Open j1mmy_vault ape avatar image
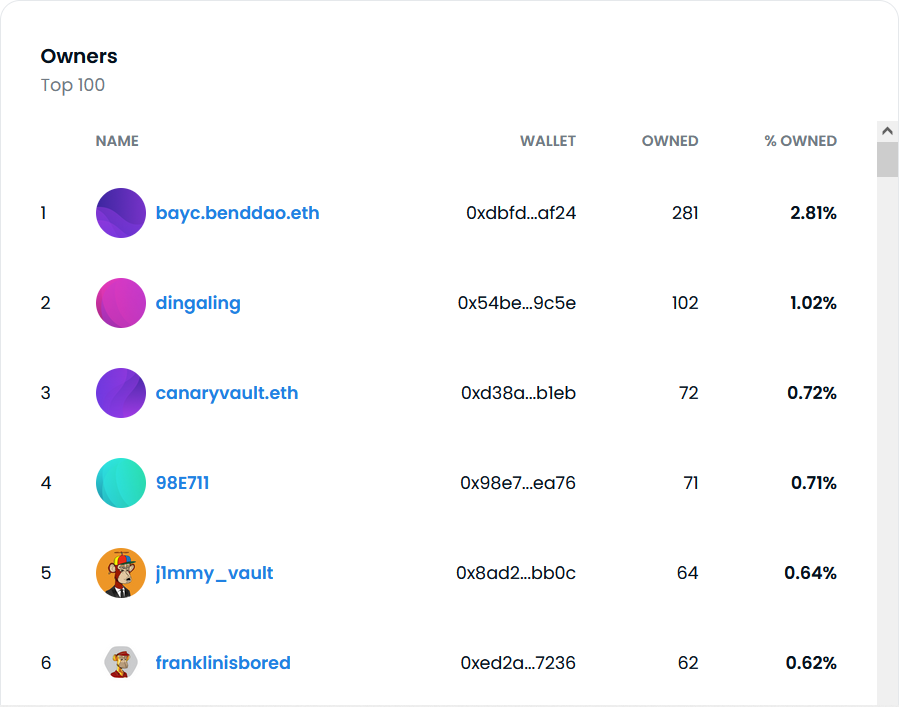Screen dimensions: 899x707 pos(121,573)
